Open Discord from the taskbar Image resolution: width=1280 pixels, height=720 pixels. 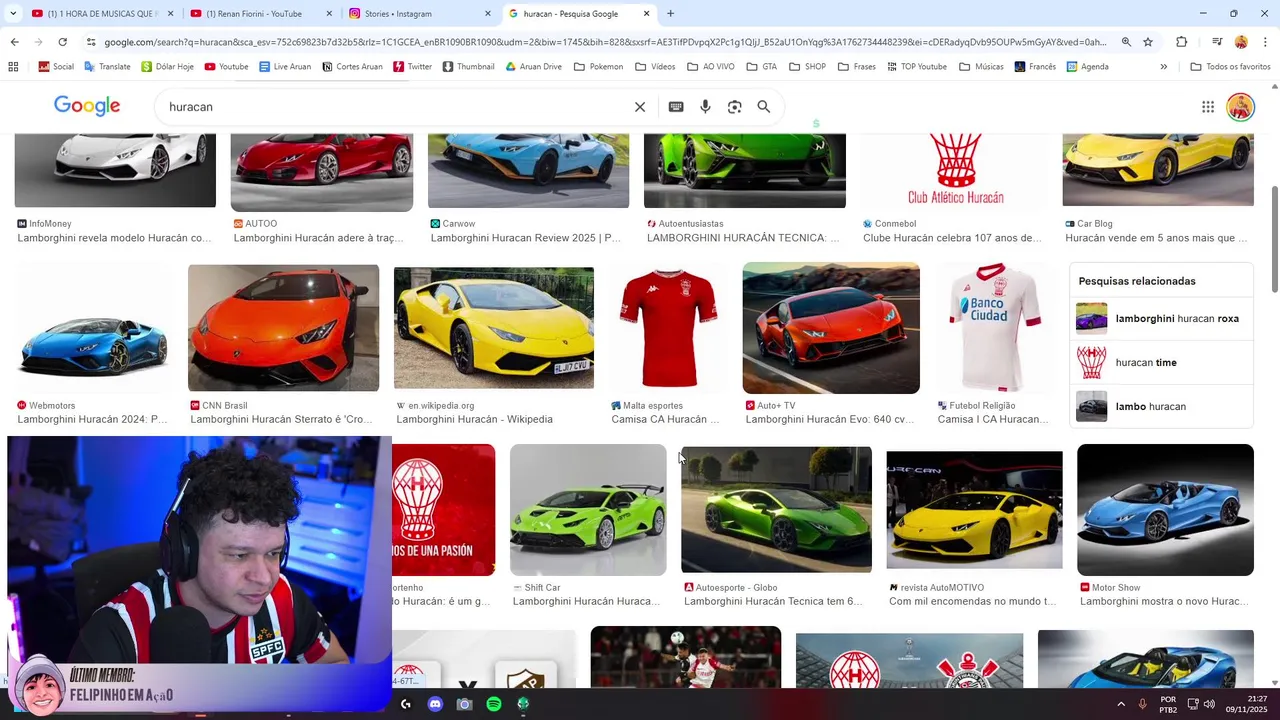pos(435,704)
